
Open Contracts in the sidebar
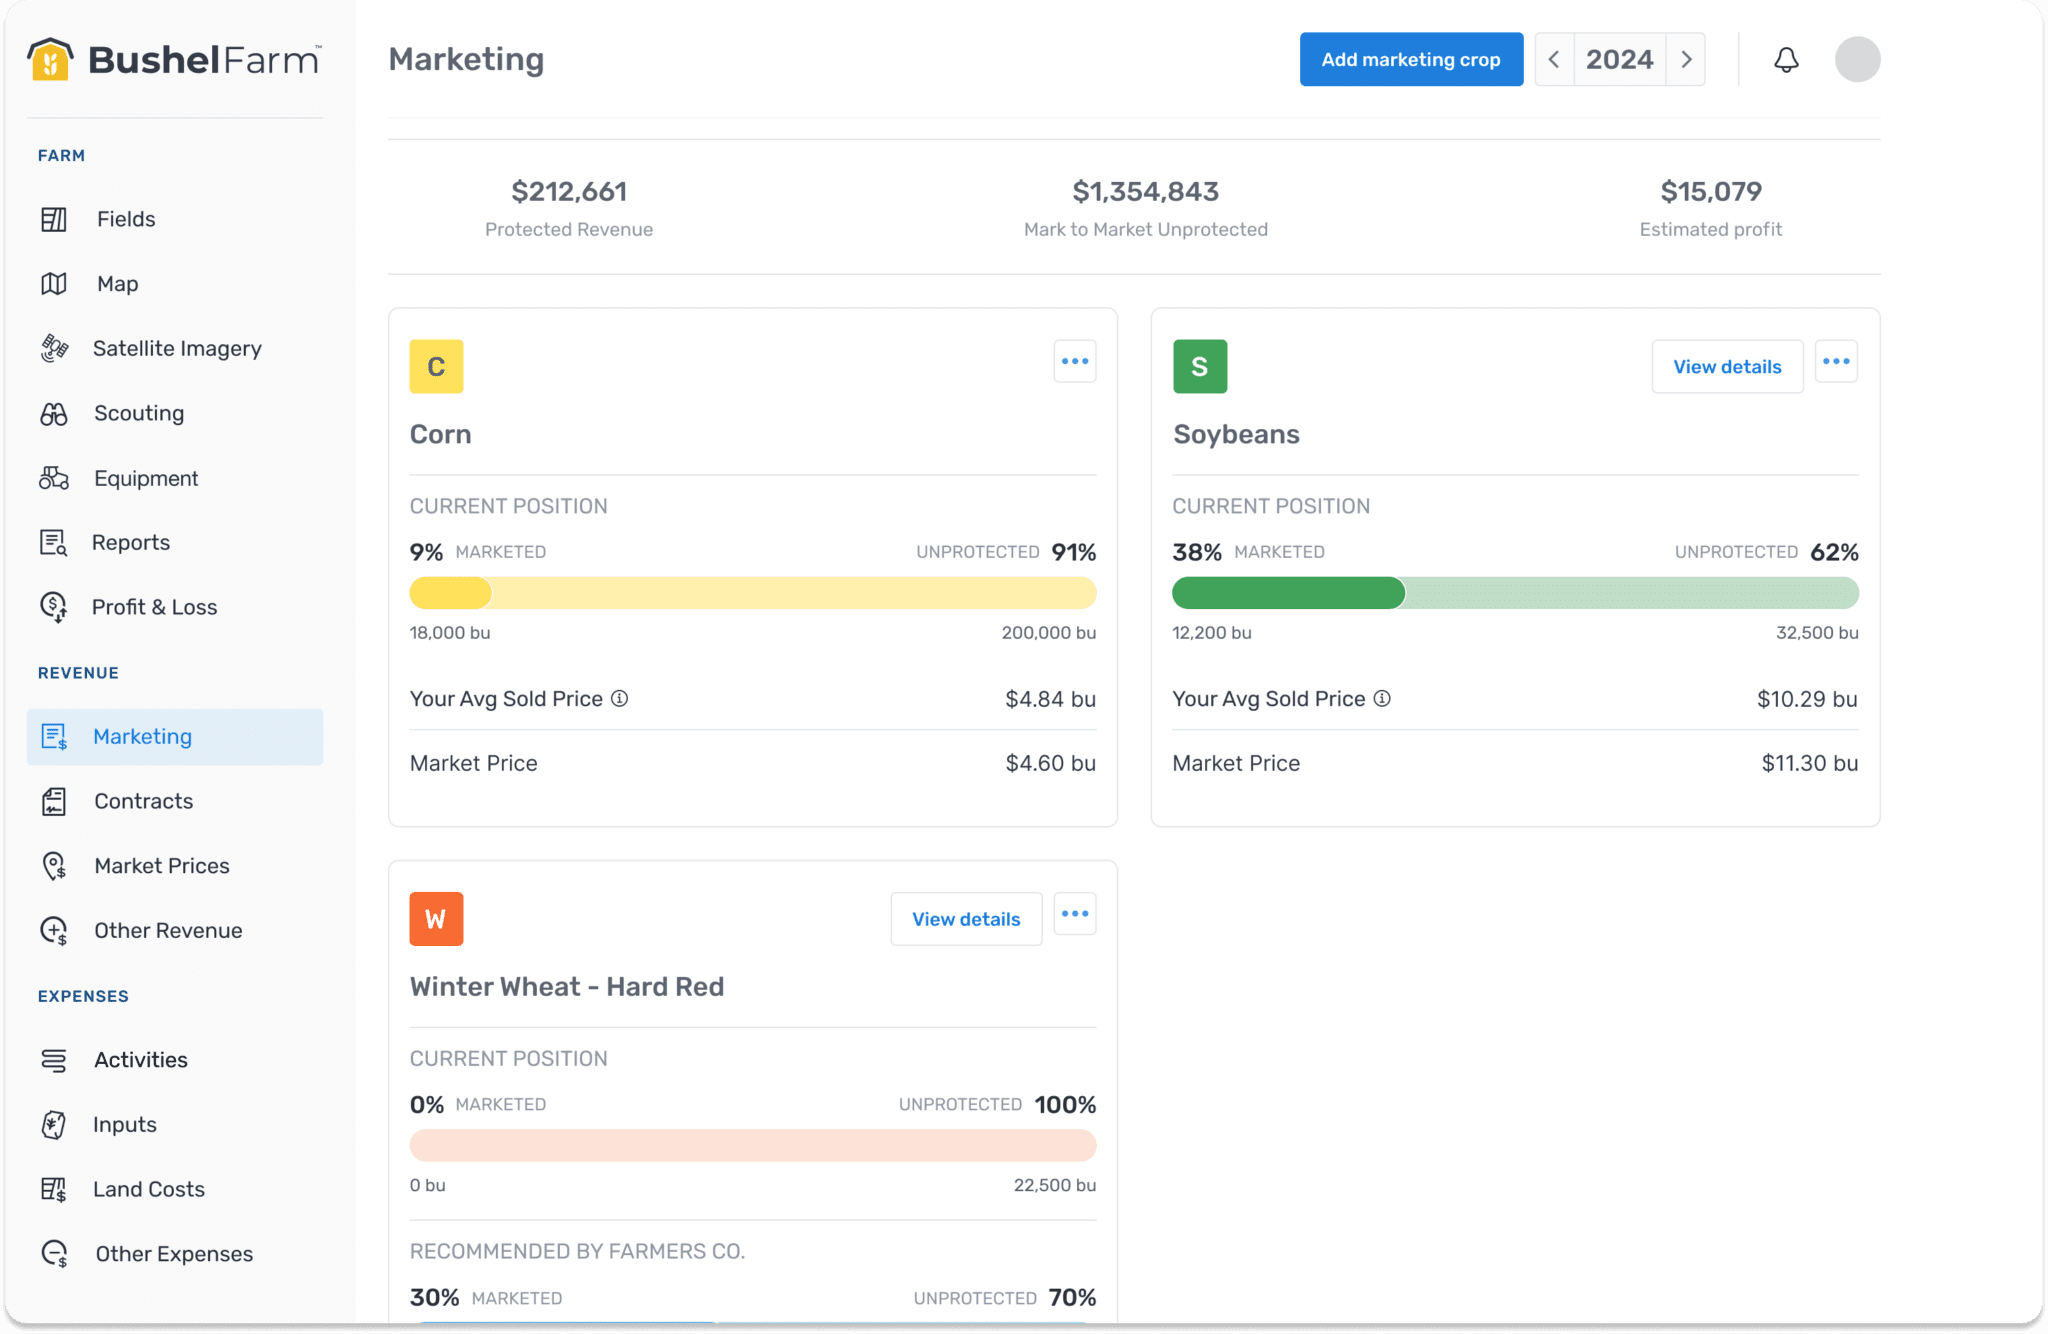143,801
